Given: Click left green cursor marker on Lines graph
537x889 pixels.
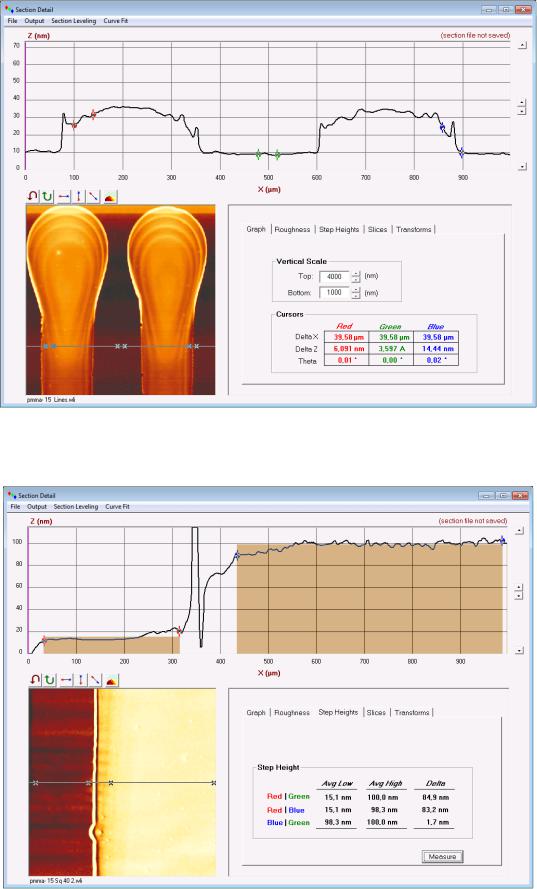Looking at the screenshot, I should 259,154.
